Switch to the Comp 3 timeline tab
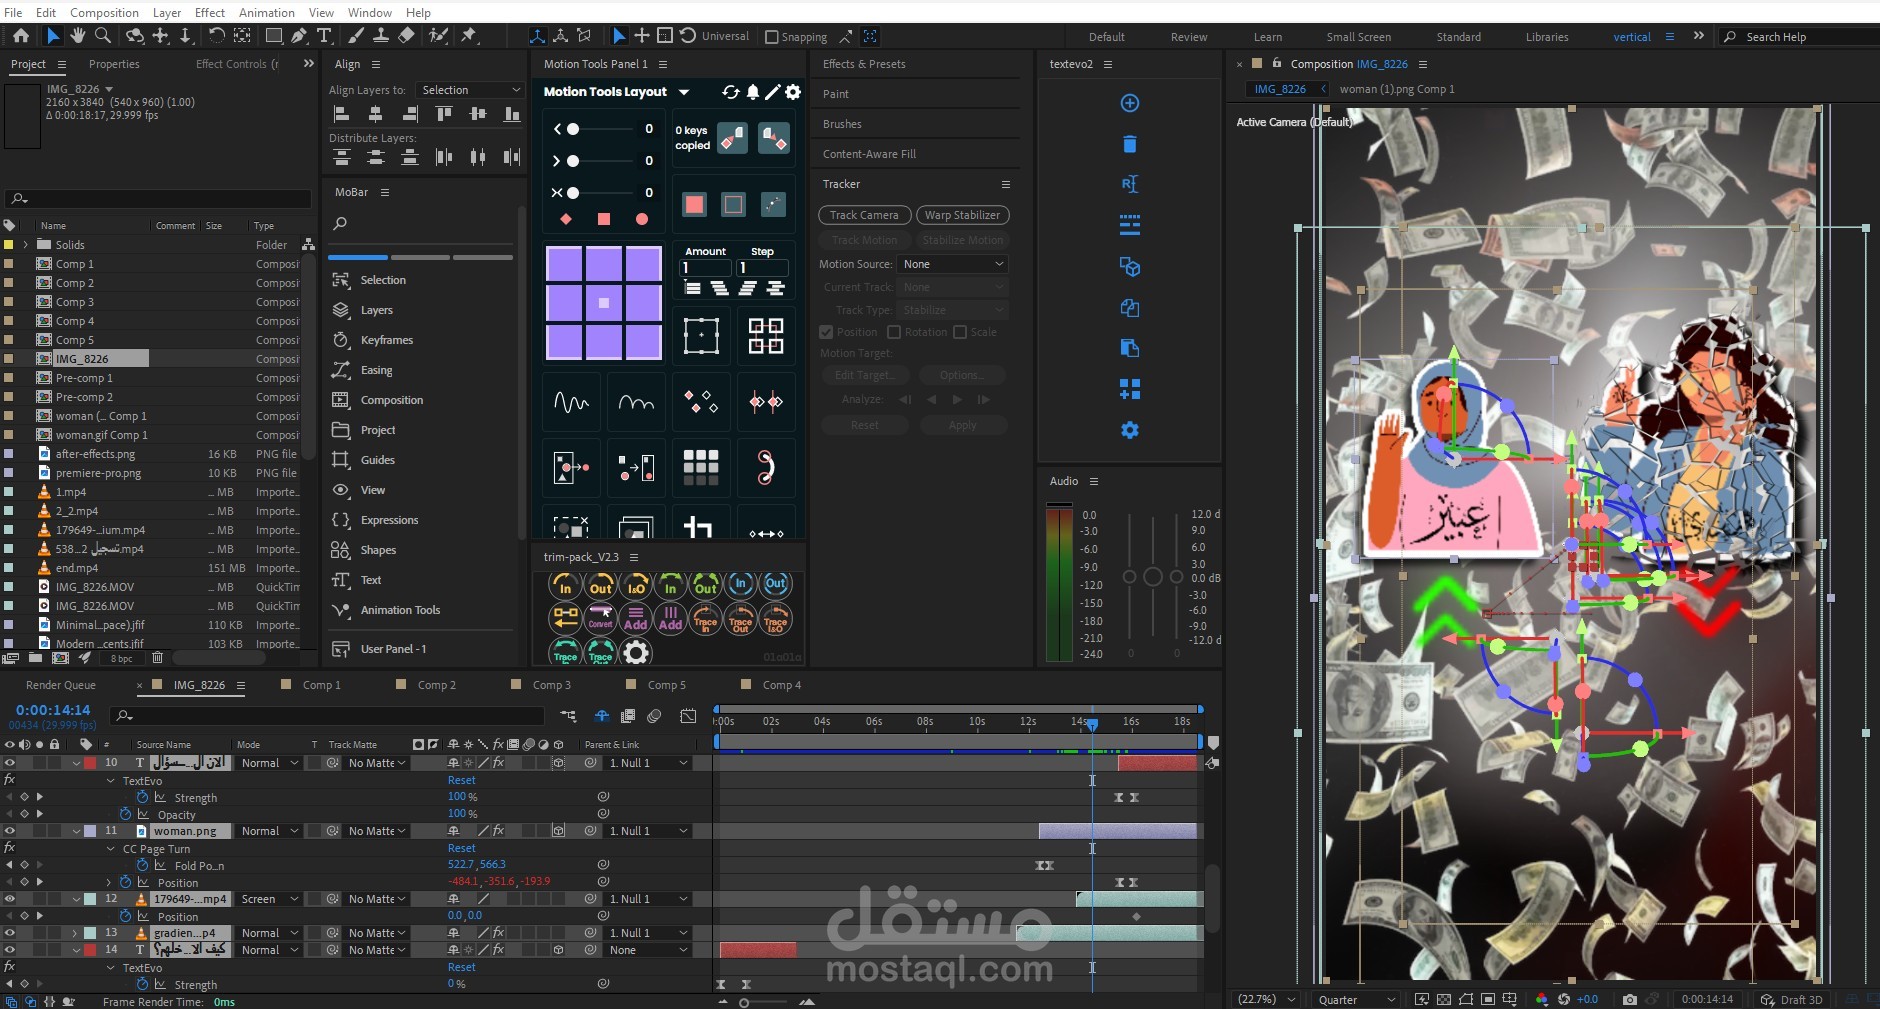Screen dimensions: 1880x1009 [551, 685]
